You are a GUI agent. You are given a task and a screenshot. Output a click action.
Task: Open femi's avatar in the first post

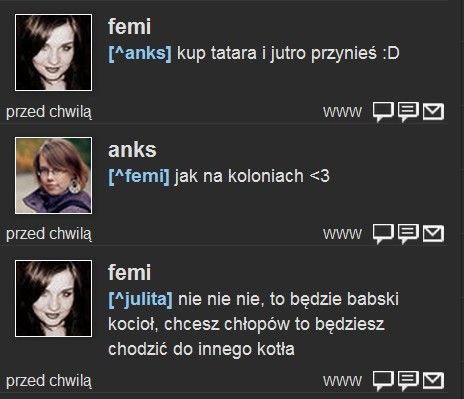(x=53, y=52)
